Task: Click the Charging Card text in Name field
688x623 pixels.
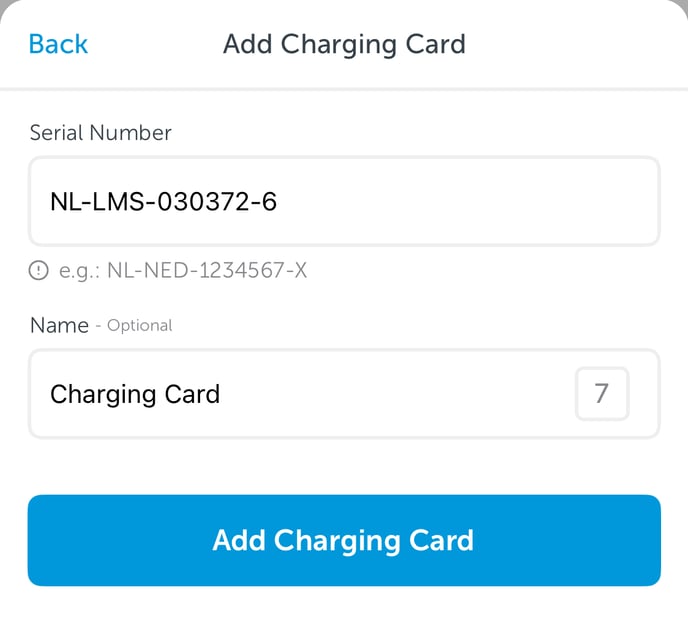Action: (135, 394)
